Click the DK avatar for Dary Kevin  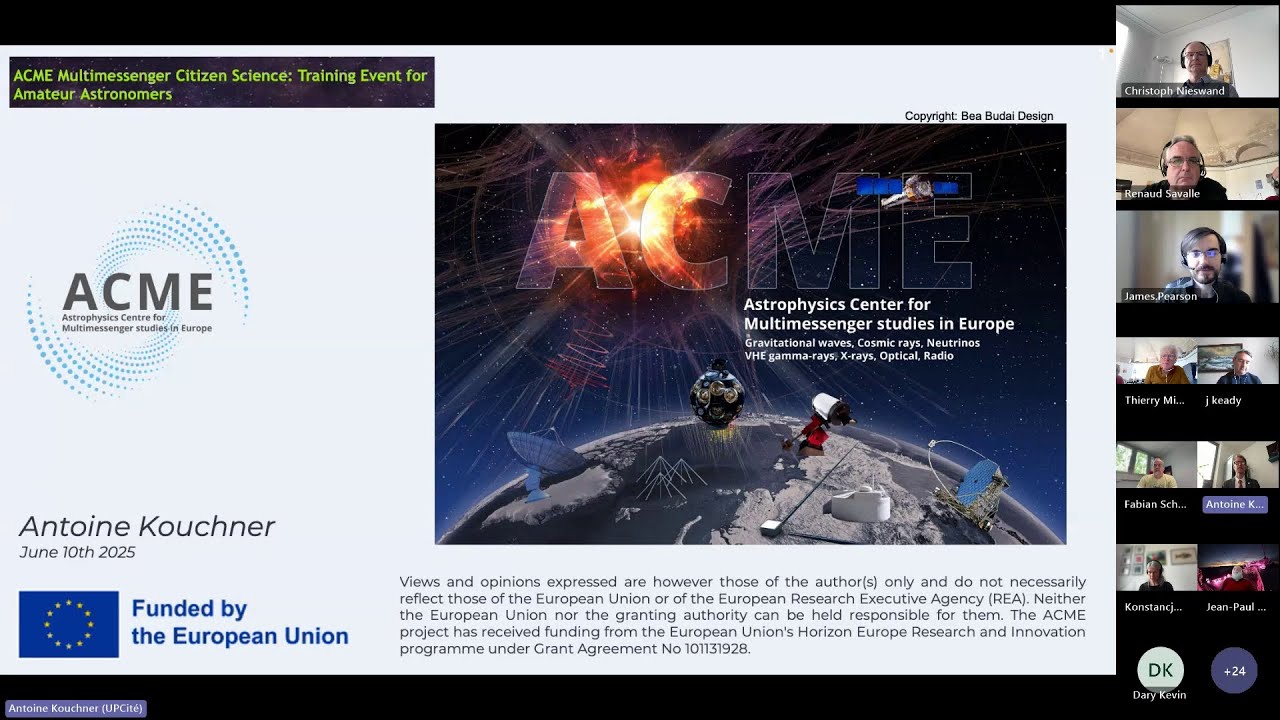(1160, 670)
